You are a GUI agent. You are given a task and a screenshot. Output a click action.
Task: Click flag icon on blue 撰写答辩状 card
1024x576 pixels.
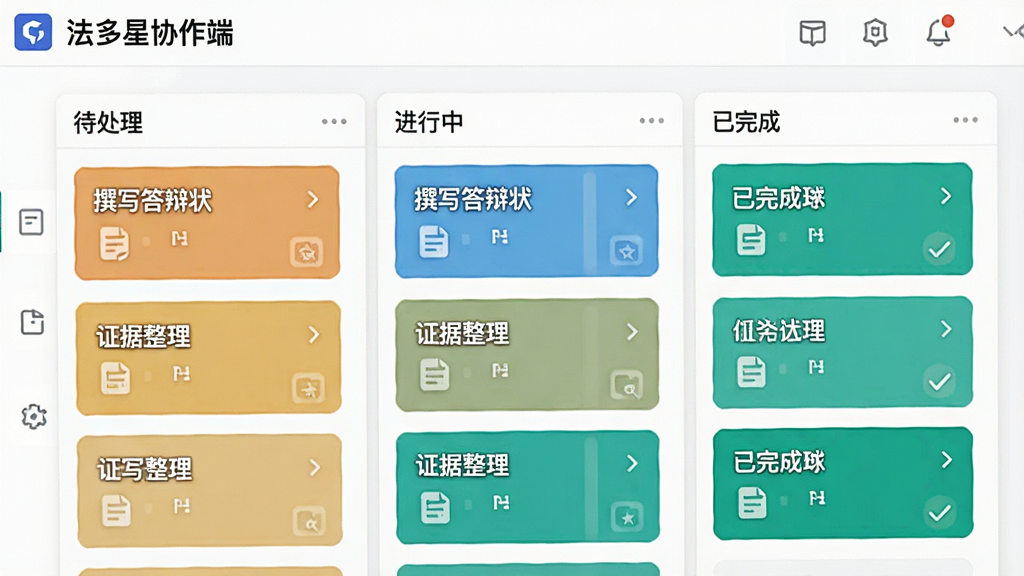[x=500, y=236]
